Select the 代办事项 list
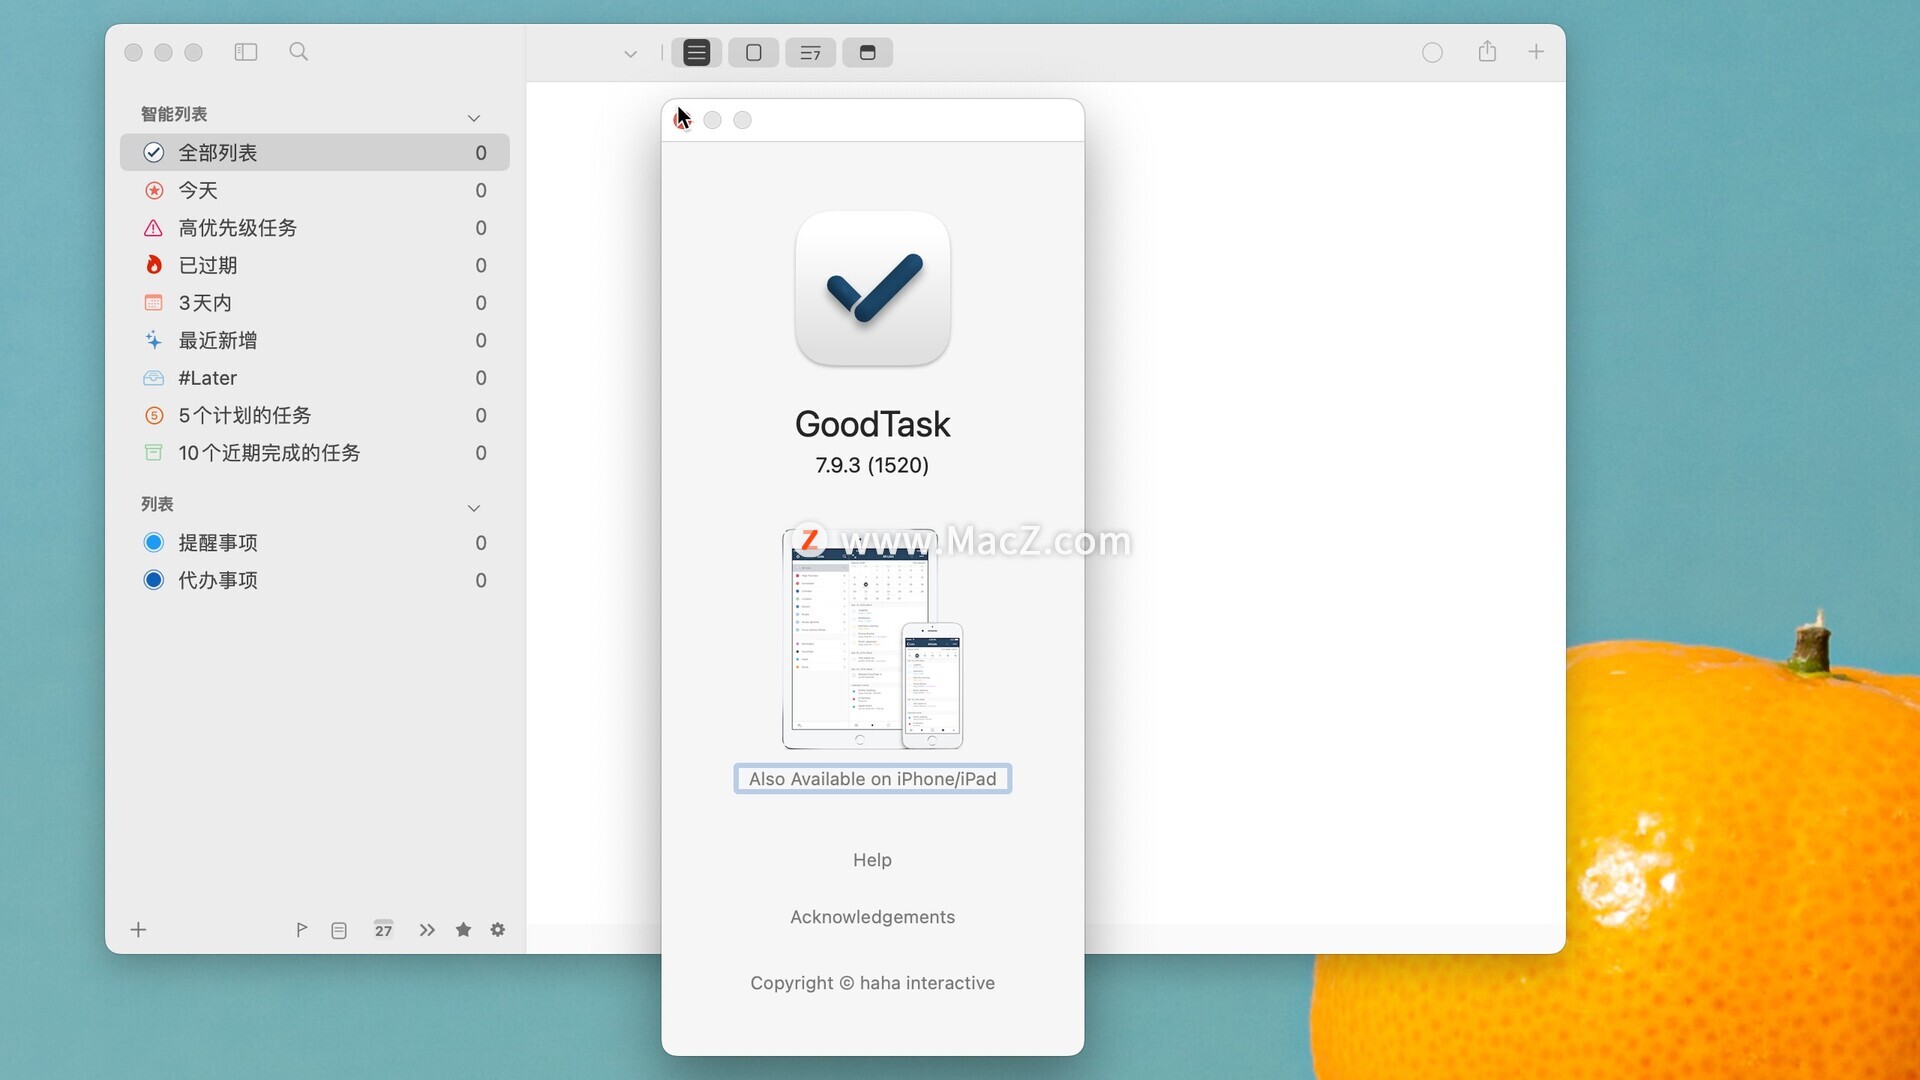This screenshot has width=1920, height=1080. (x=315, y=580)
